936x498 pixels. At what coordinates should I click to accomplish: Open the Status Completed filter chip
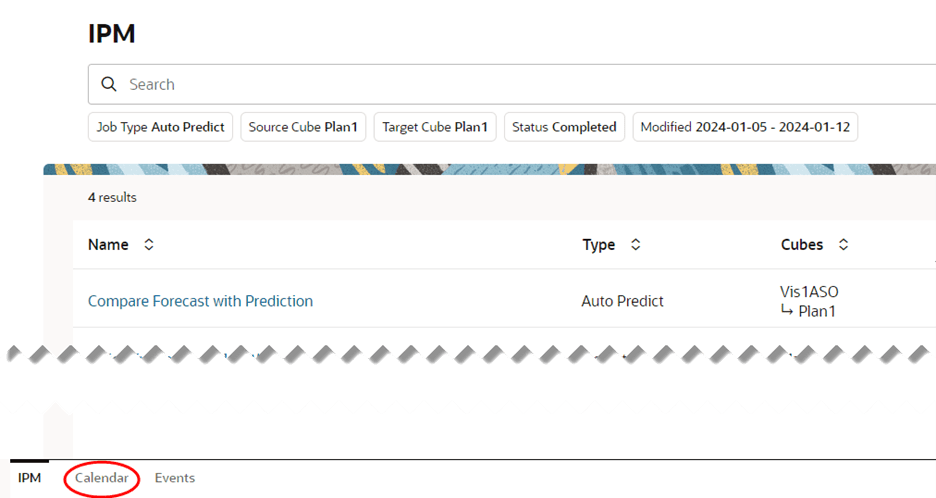[x=564, y=127]
